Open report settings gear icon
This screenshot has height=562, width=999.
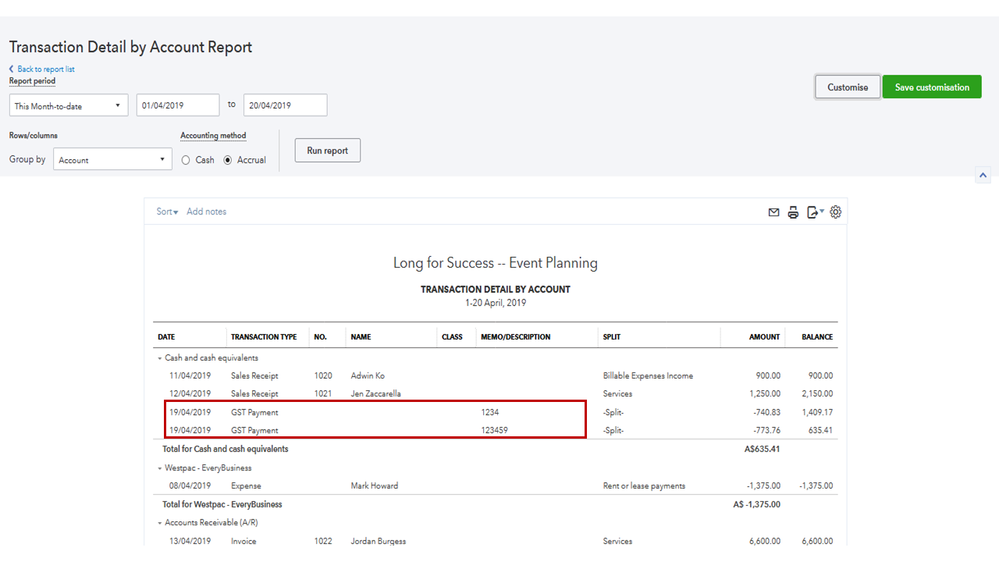coord(836,212)
